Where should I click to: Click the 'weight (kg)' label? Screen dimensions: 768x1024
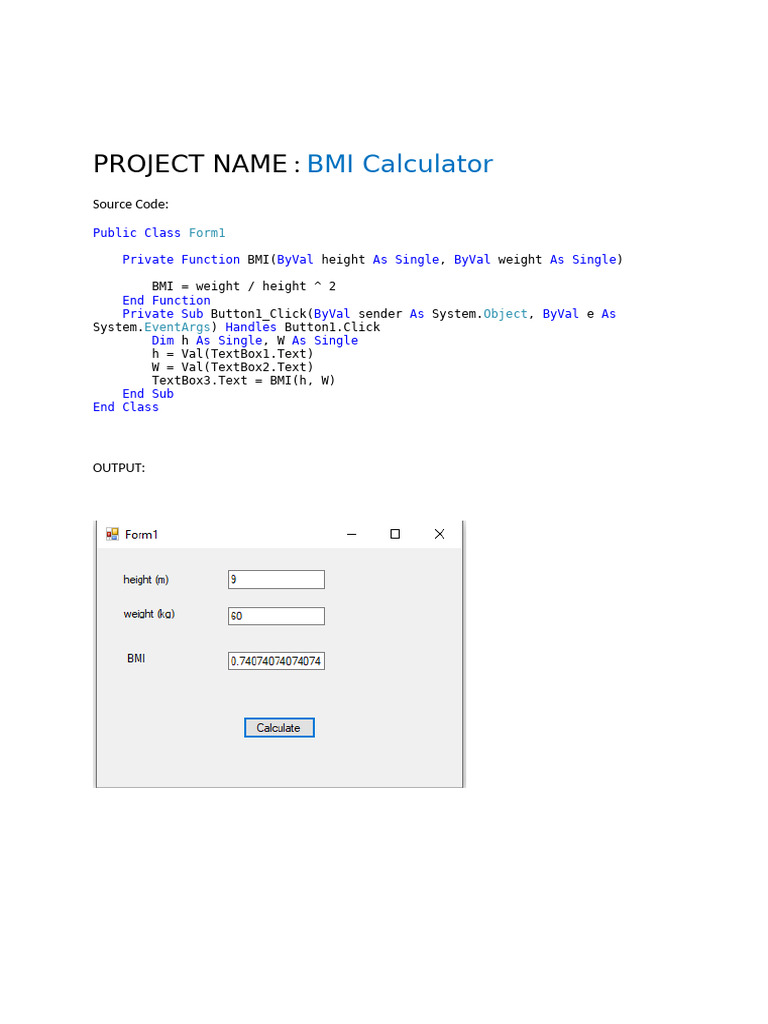149,614
